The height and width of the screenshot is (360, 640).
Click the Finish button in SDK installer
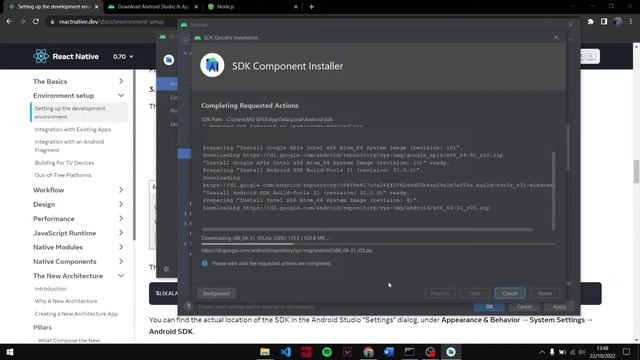point(545,293)
